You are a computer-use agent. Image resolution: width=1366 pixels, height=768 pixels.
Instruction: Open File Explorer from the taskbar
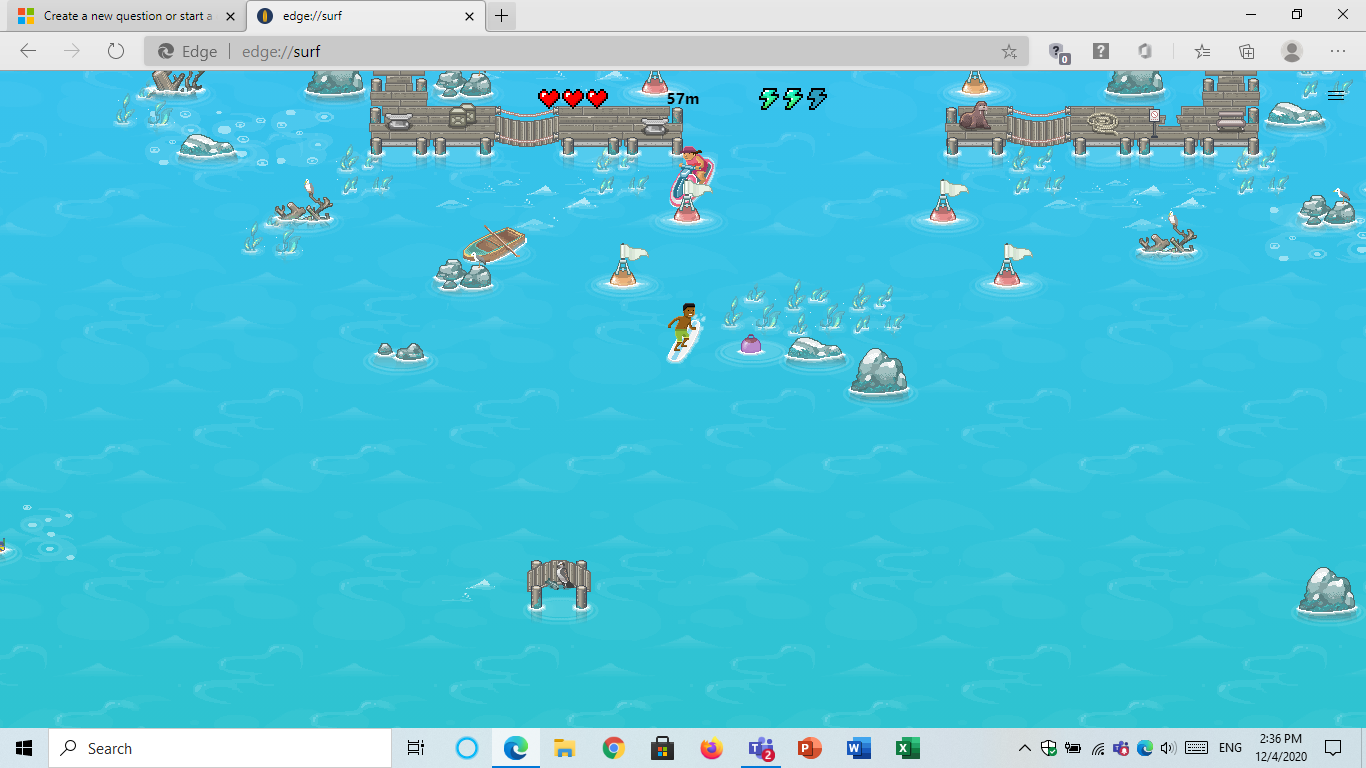coord(564,748)
